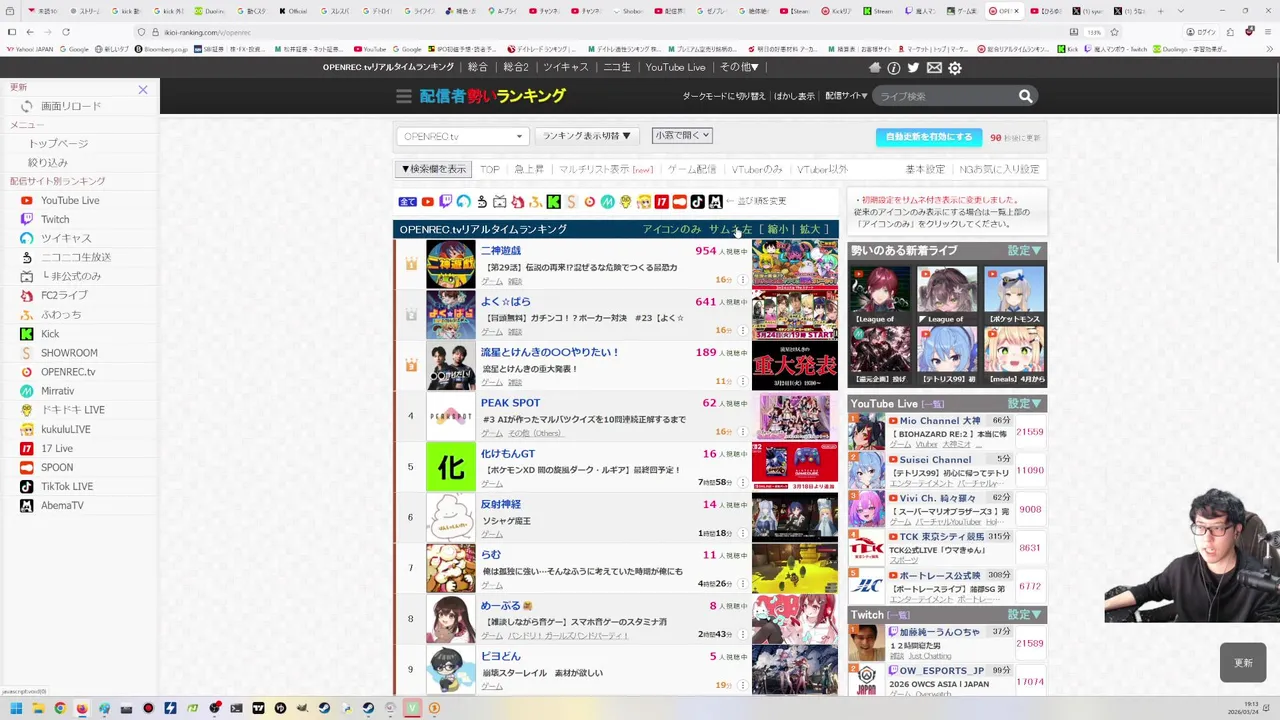
Task: Open the Twitter bird icon in header
Action: click(x=913, y=68)
